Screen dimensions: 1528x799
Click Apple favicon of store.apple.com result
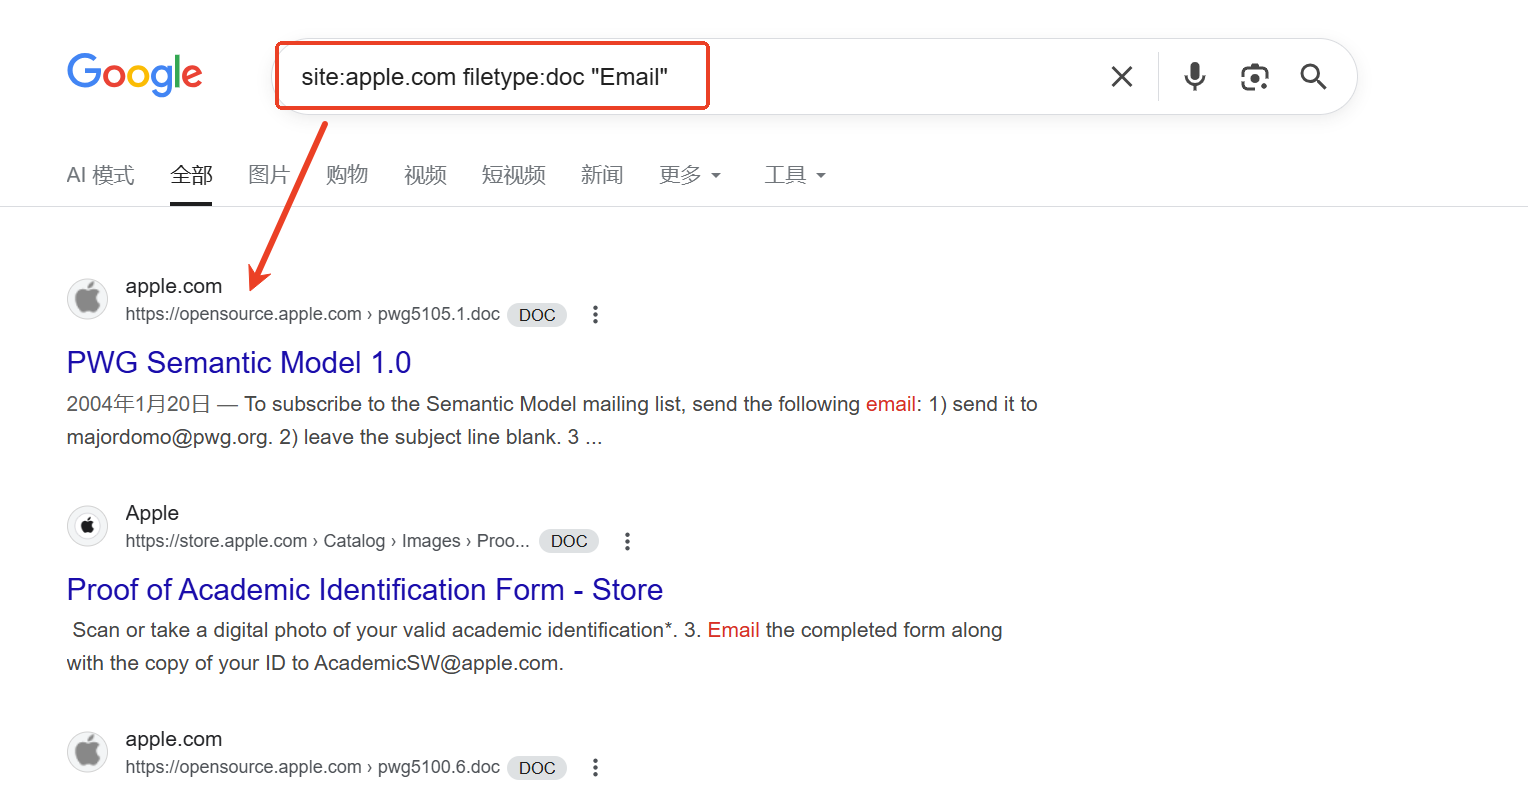click(x=88, y=526)
